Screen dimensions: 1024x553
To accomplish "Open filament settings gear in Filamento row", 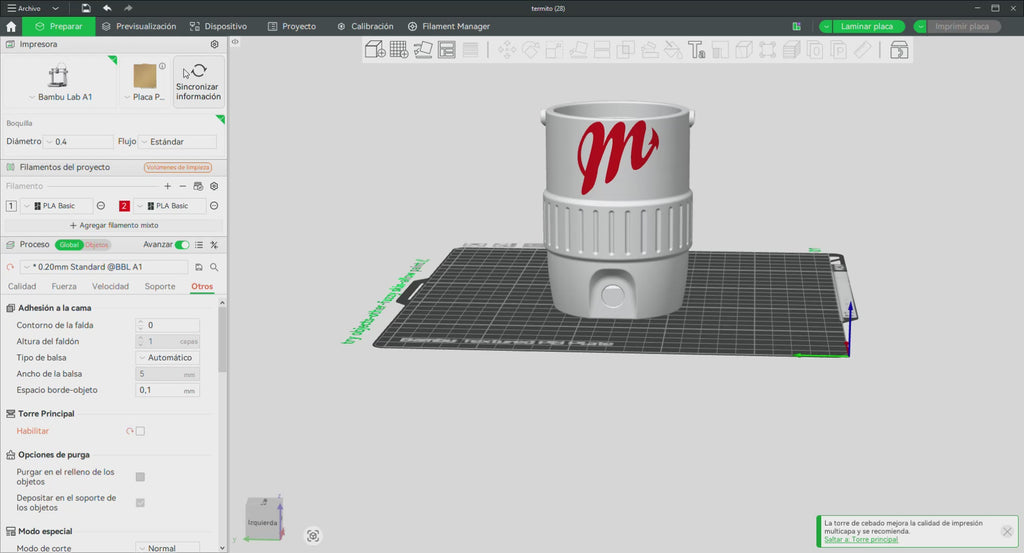I will pos(214,186).
